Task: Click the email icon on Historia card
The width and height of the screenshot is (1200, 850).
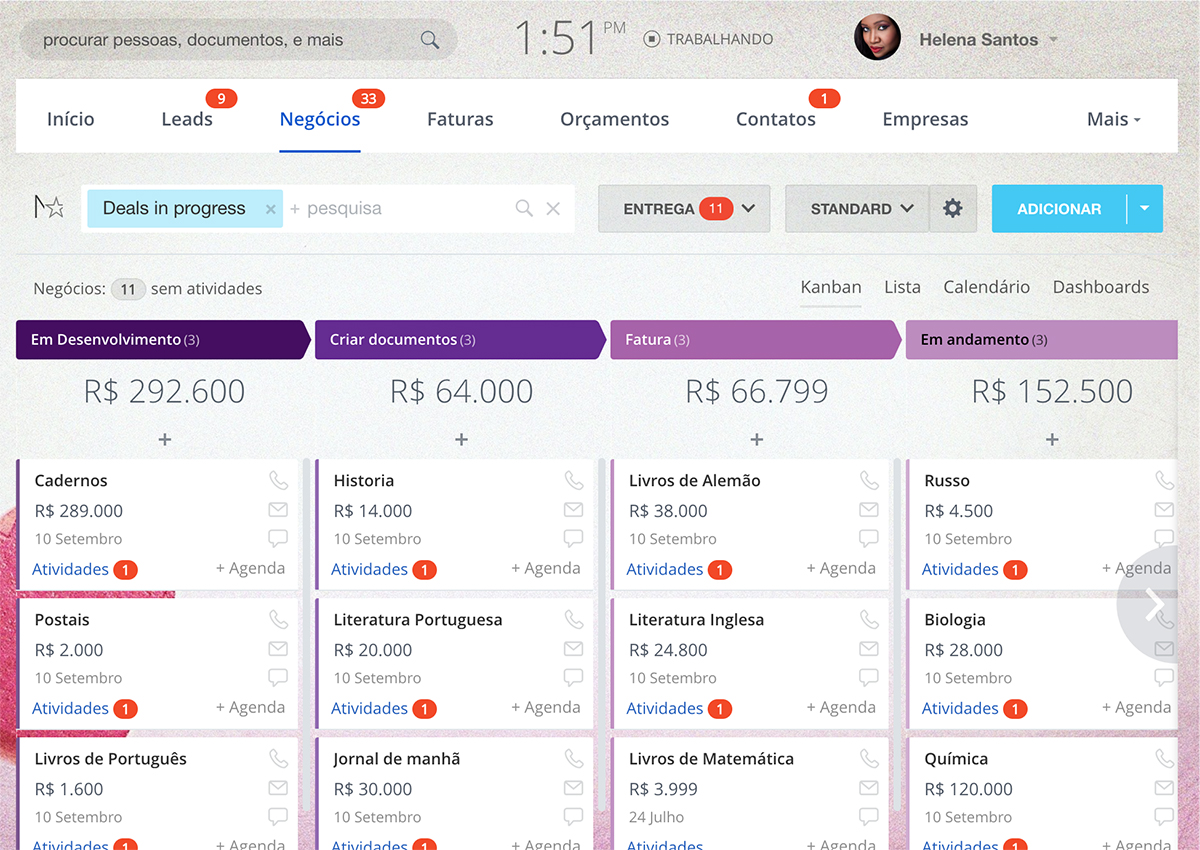Action: click(x=573, y=510)
